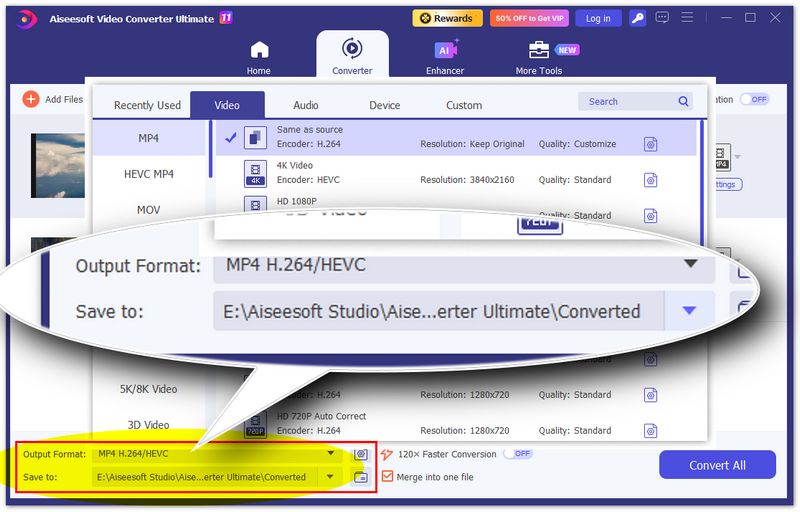Expand the Save to path dropdown
800x512 pixels.
coord(330,477)
